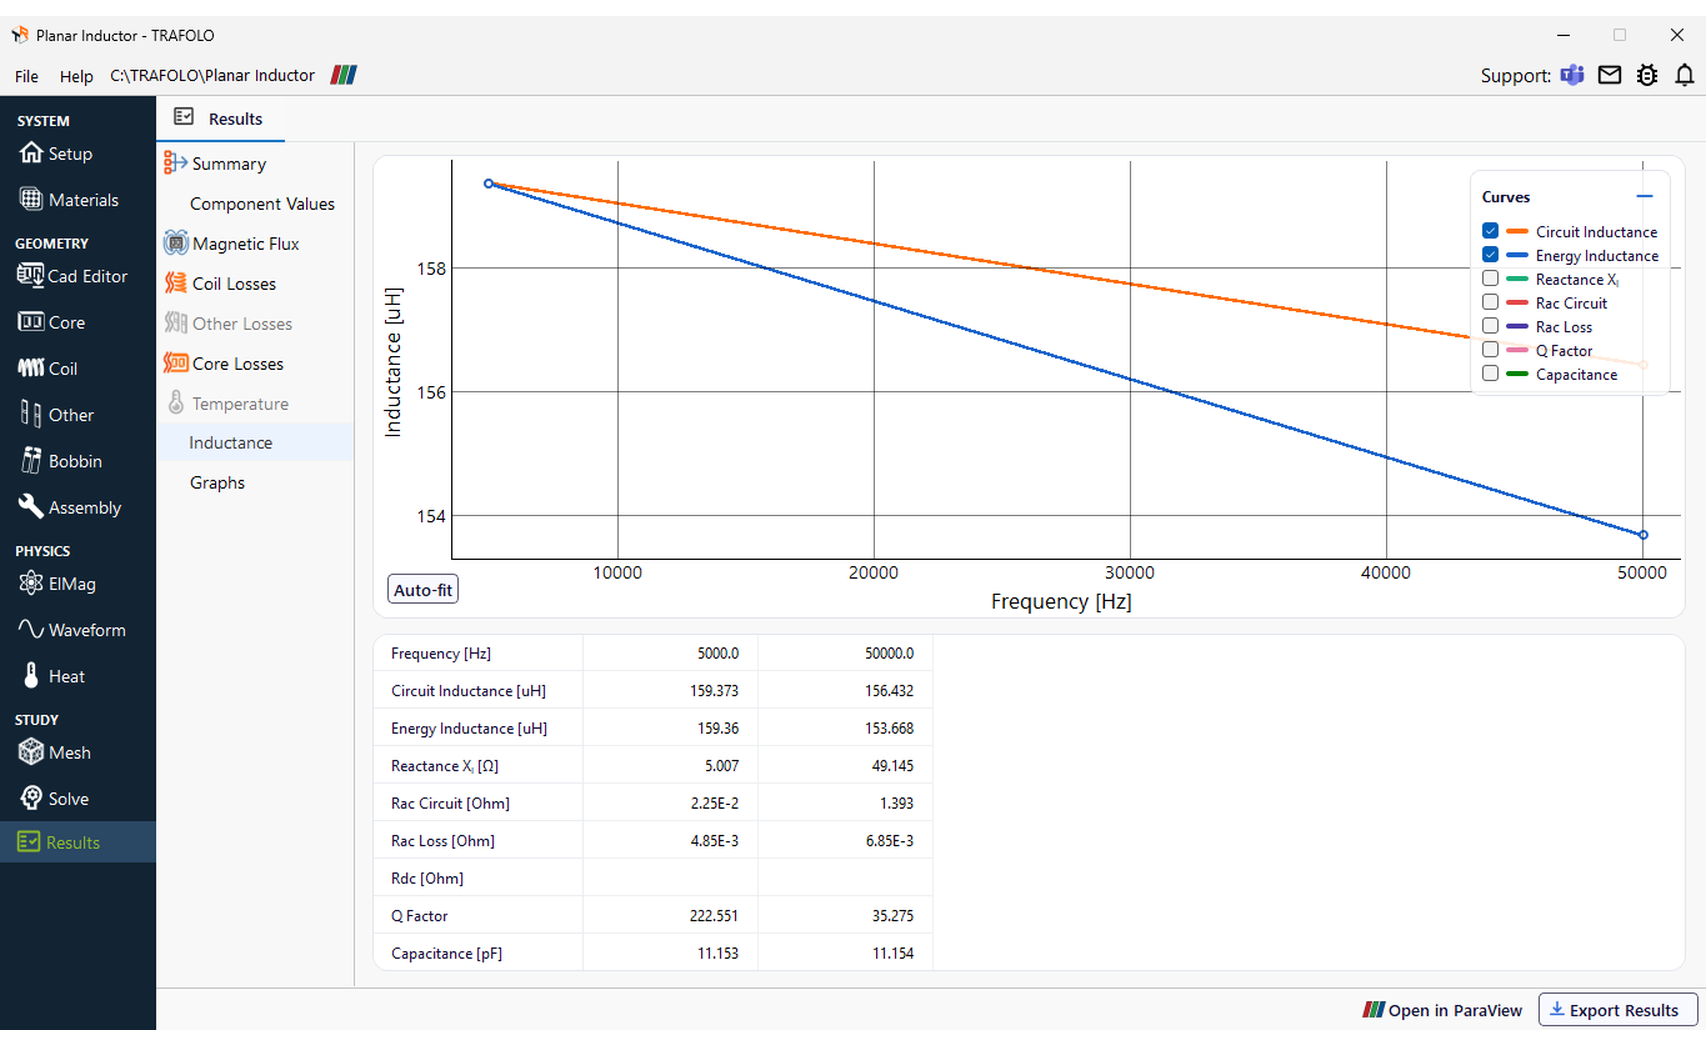Click the Circuit Inductance [uH] row label
Image resolution: width=1706 pixels, height=1046 pixels.
468,691
